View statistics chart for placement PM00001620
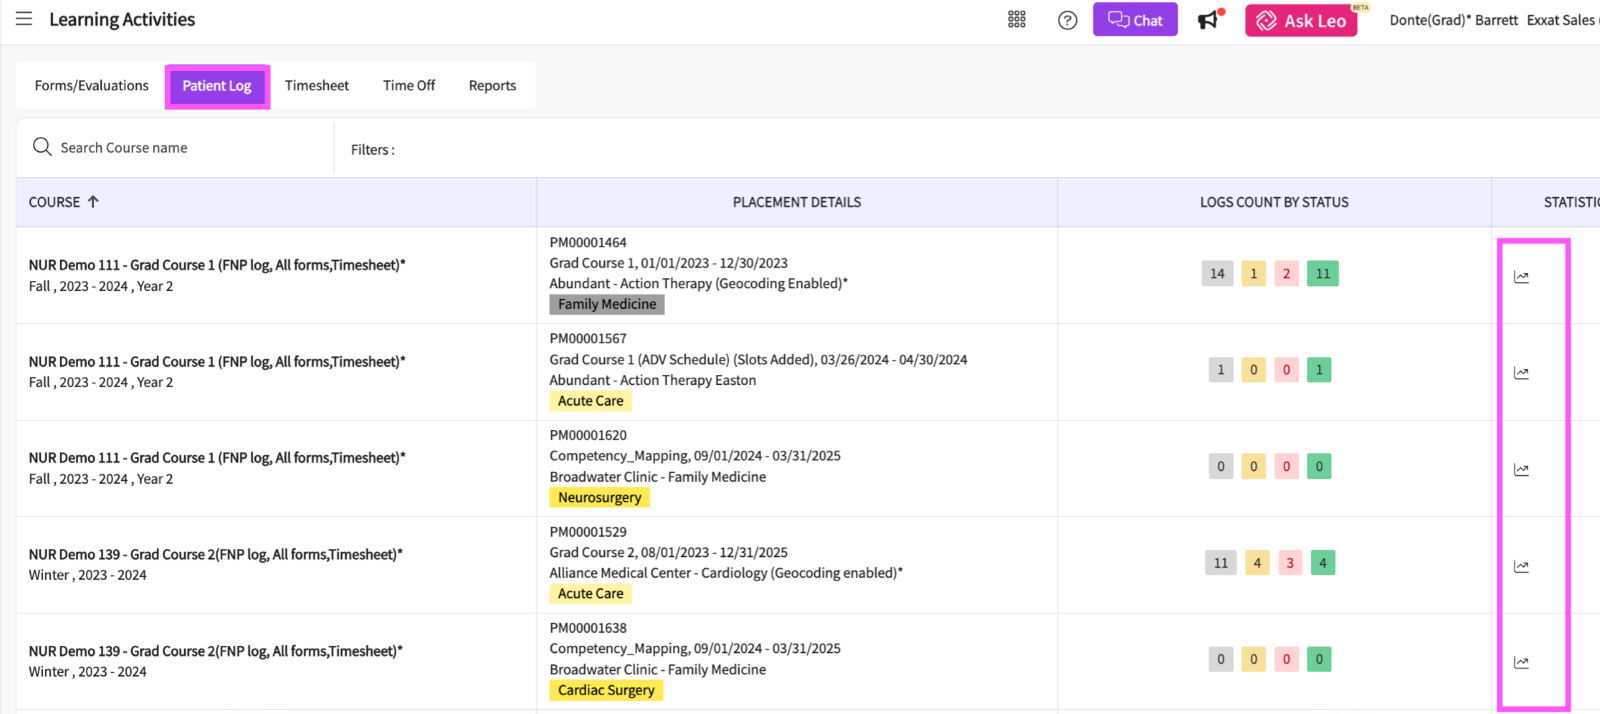The image size is (1600, 714). tap(1521, 470)
